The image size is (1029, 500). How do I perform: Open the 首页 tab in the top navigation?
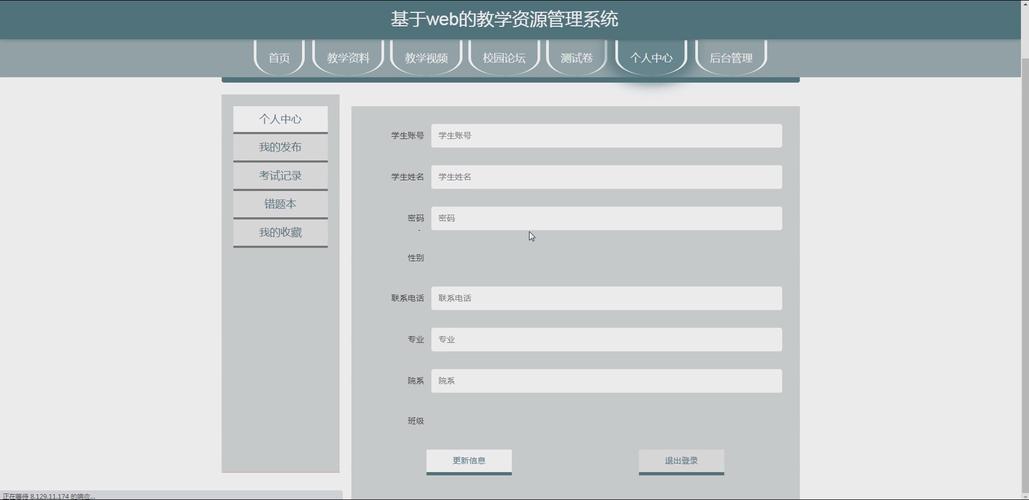pos(279,58)
